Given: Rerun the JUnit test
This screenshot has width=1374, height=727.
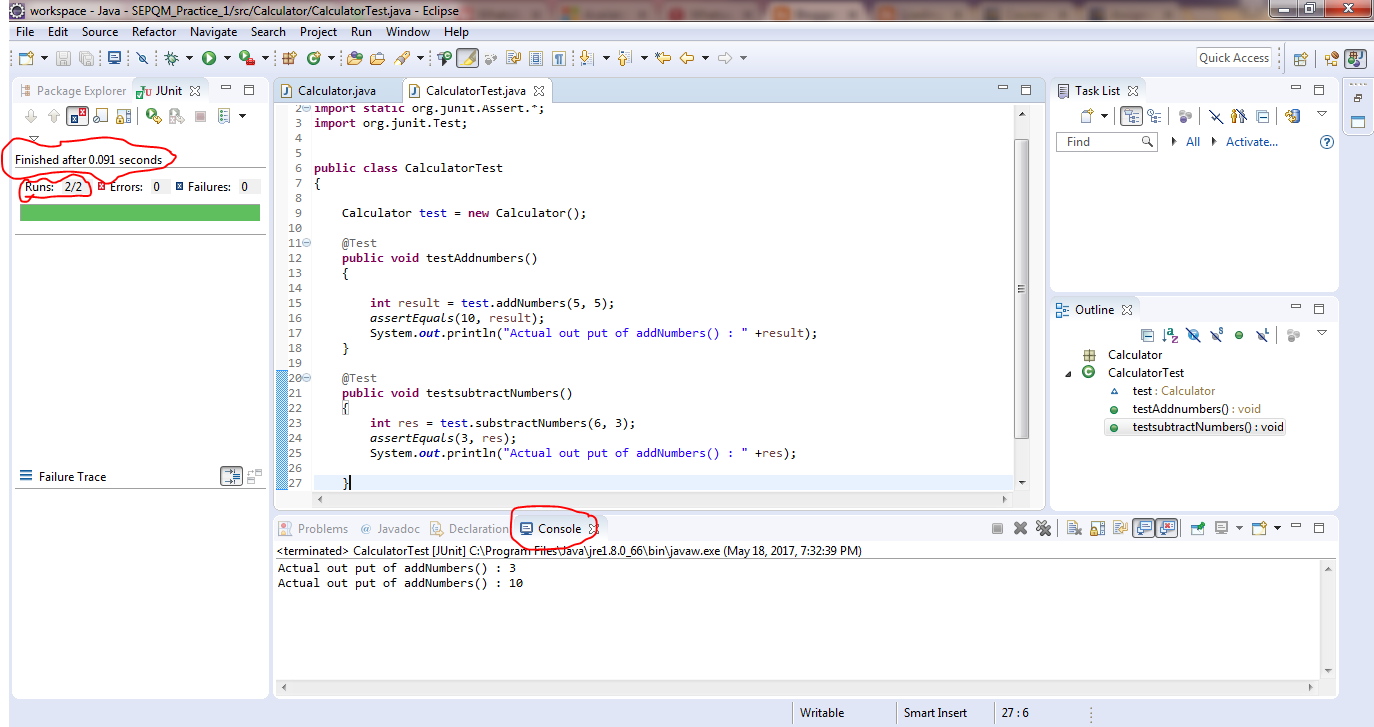Looking at the screenshot, I should 152,115.
